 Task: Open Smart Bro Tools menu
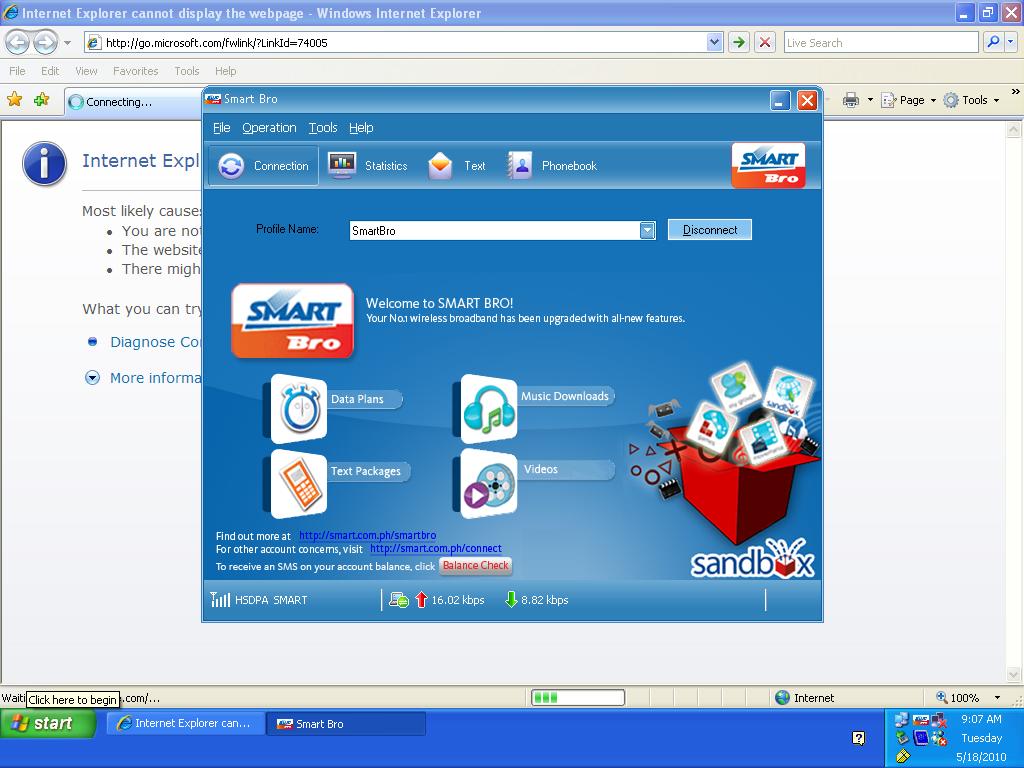click(x=323, y=128)
